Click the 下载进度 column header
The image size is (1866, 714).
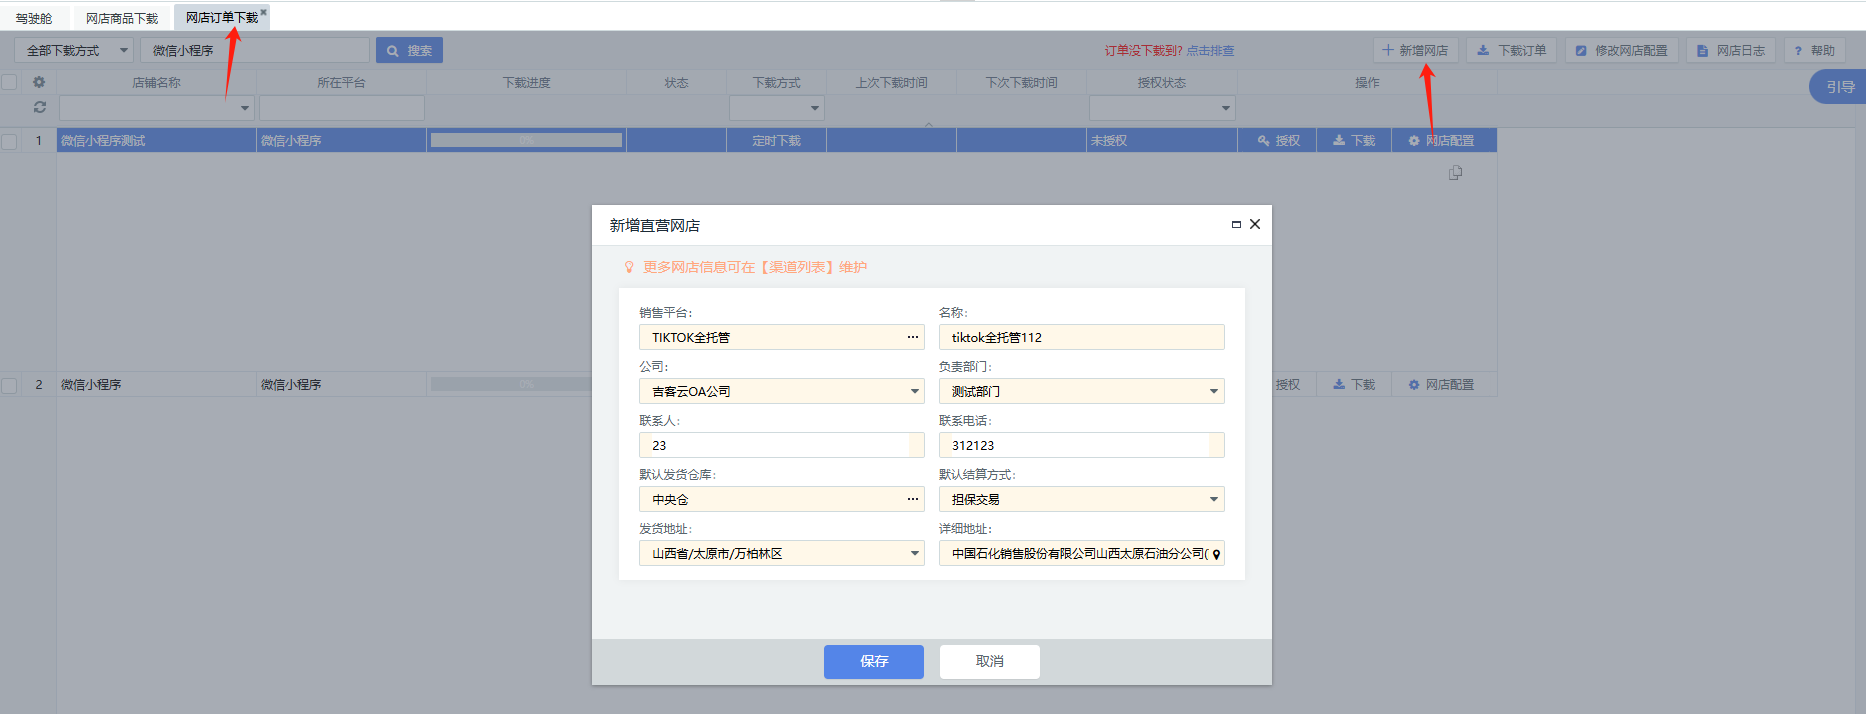(x=527, y=83)
